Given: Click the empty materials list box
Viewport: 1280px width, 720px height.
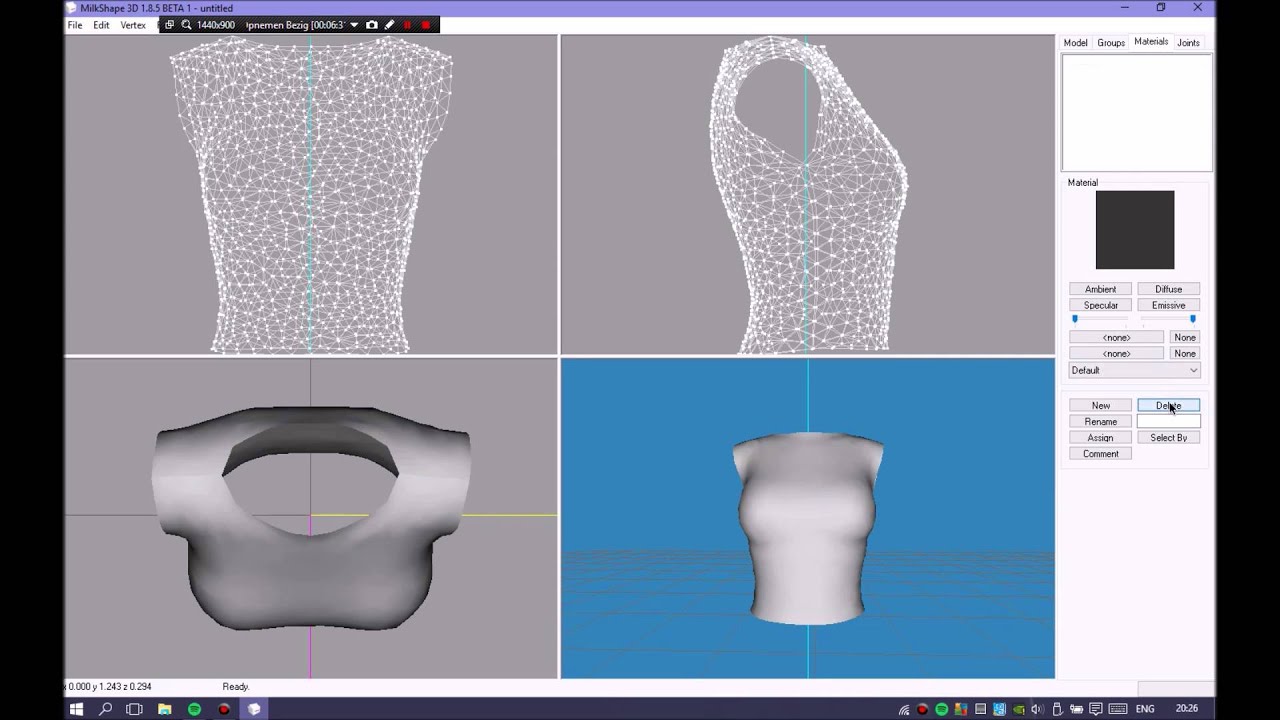Looking at the screenshot, I should 1136,112.
